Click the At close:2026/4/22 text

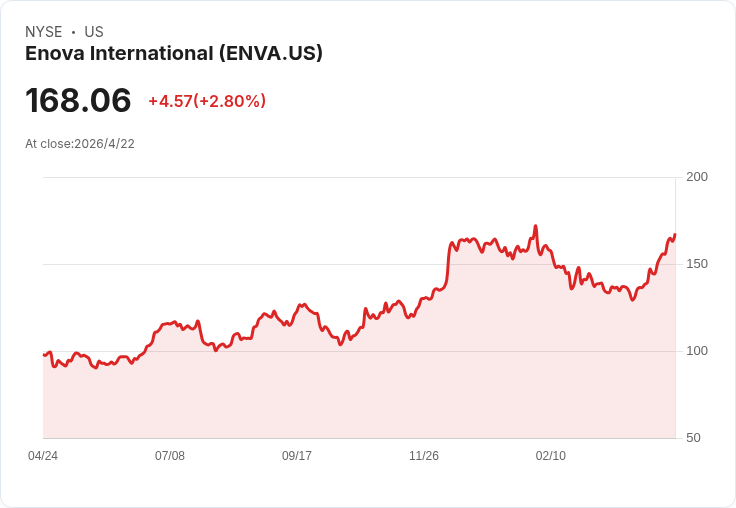tap(80, 144)
